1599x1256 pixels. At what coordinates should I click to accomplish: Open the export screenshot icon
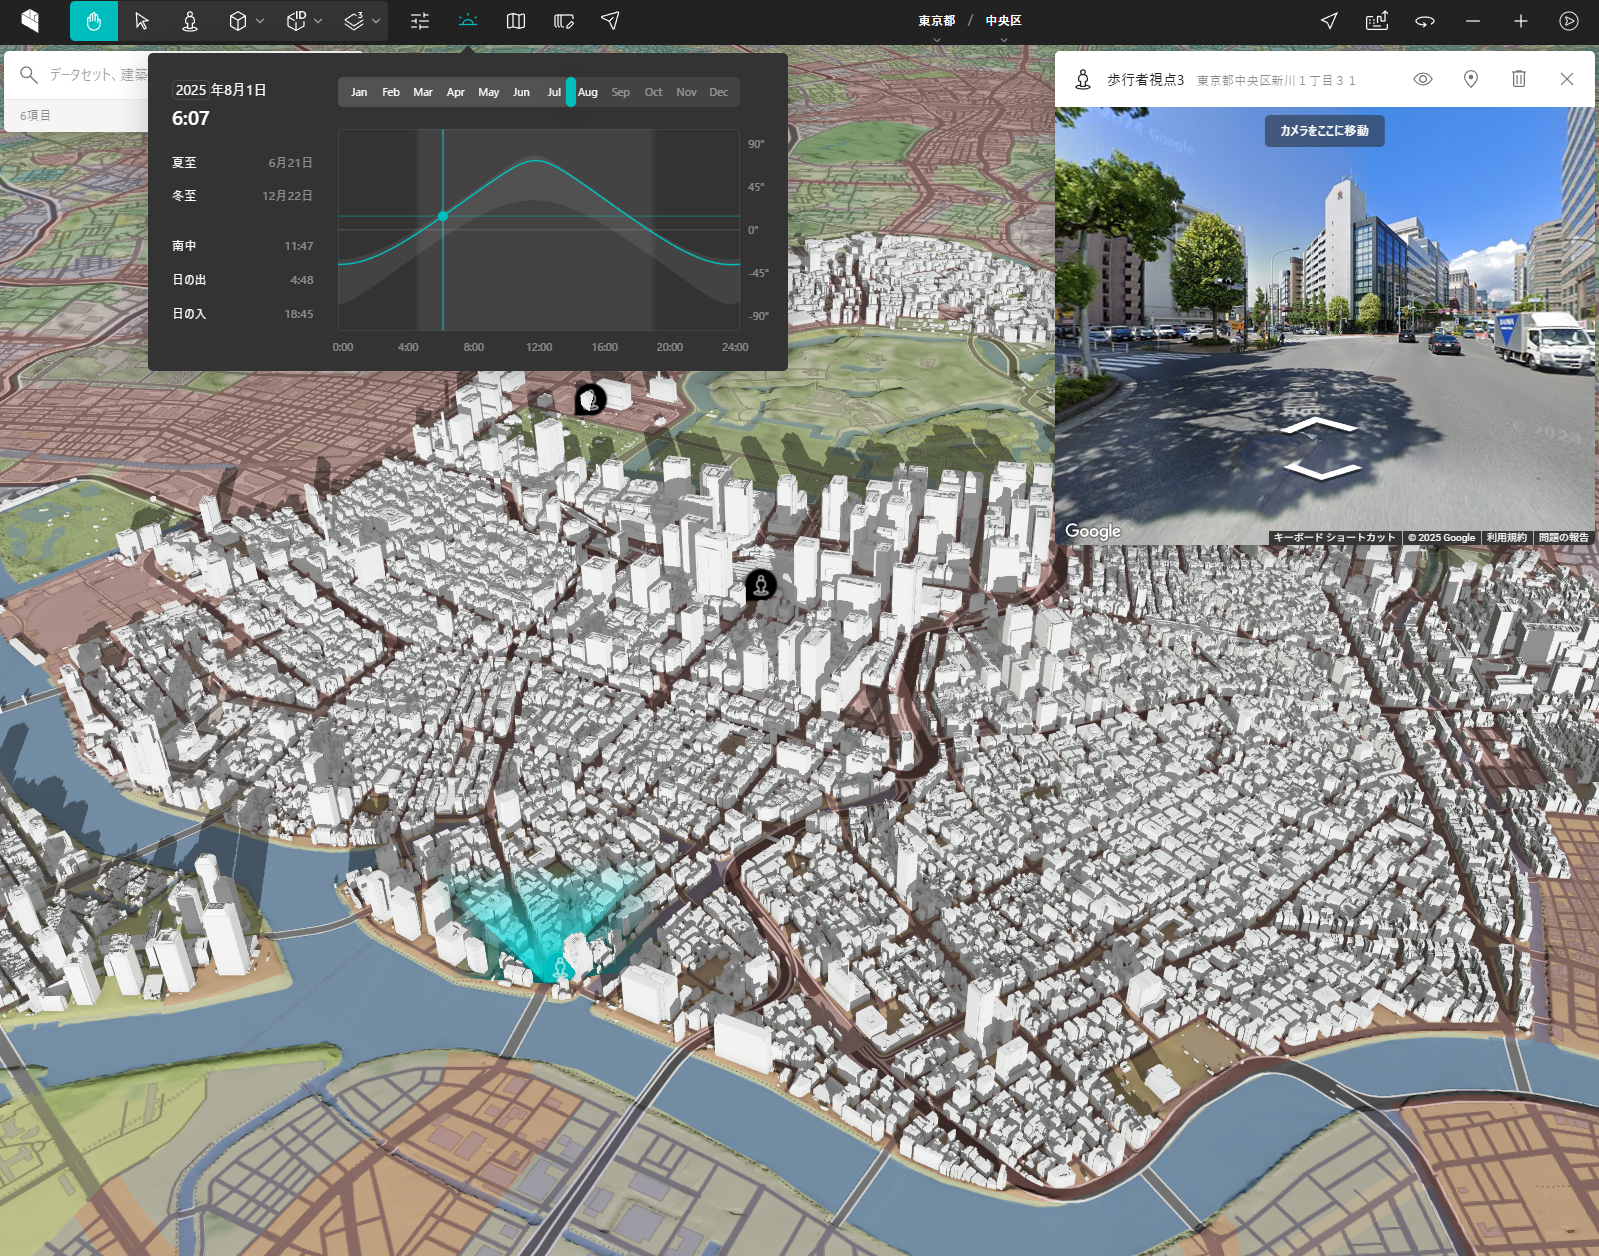point(1377,21)
